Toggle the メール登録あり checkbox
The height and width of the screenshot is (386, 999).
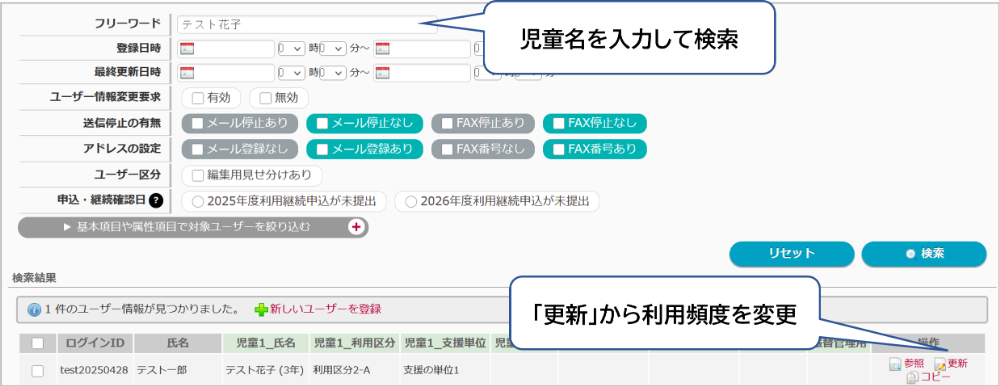point(322,149)
